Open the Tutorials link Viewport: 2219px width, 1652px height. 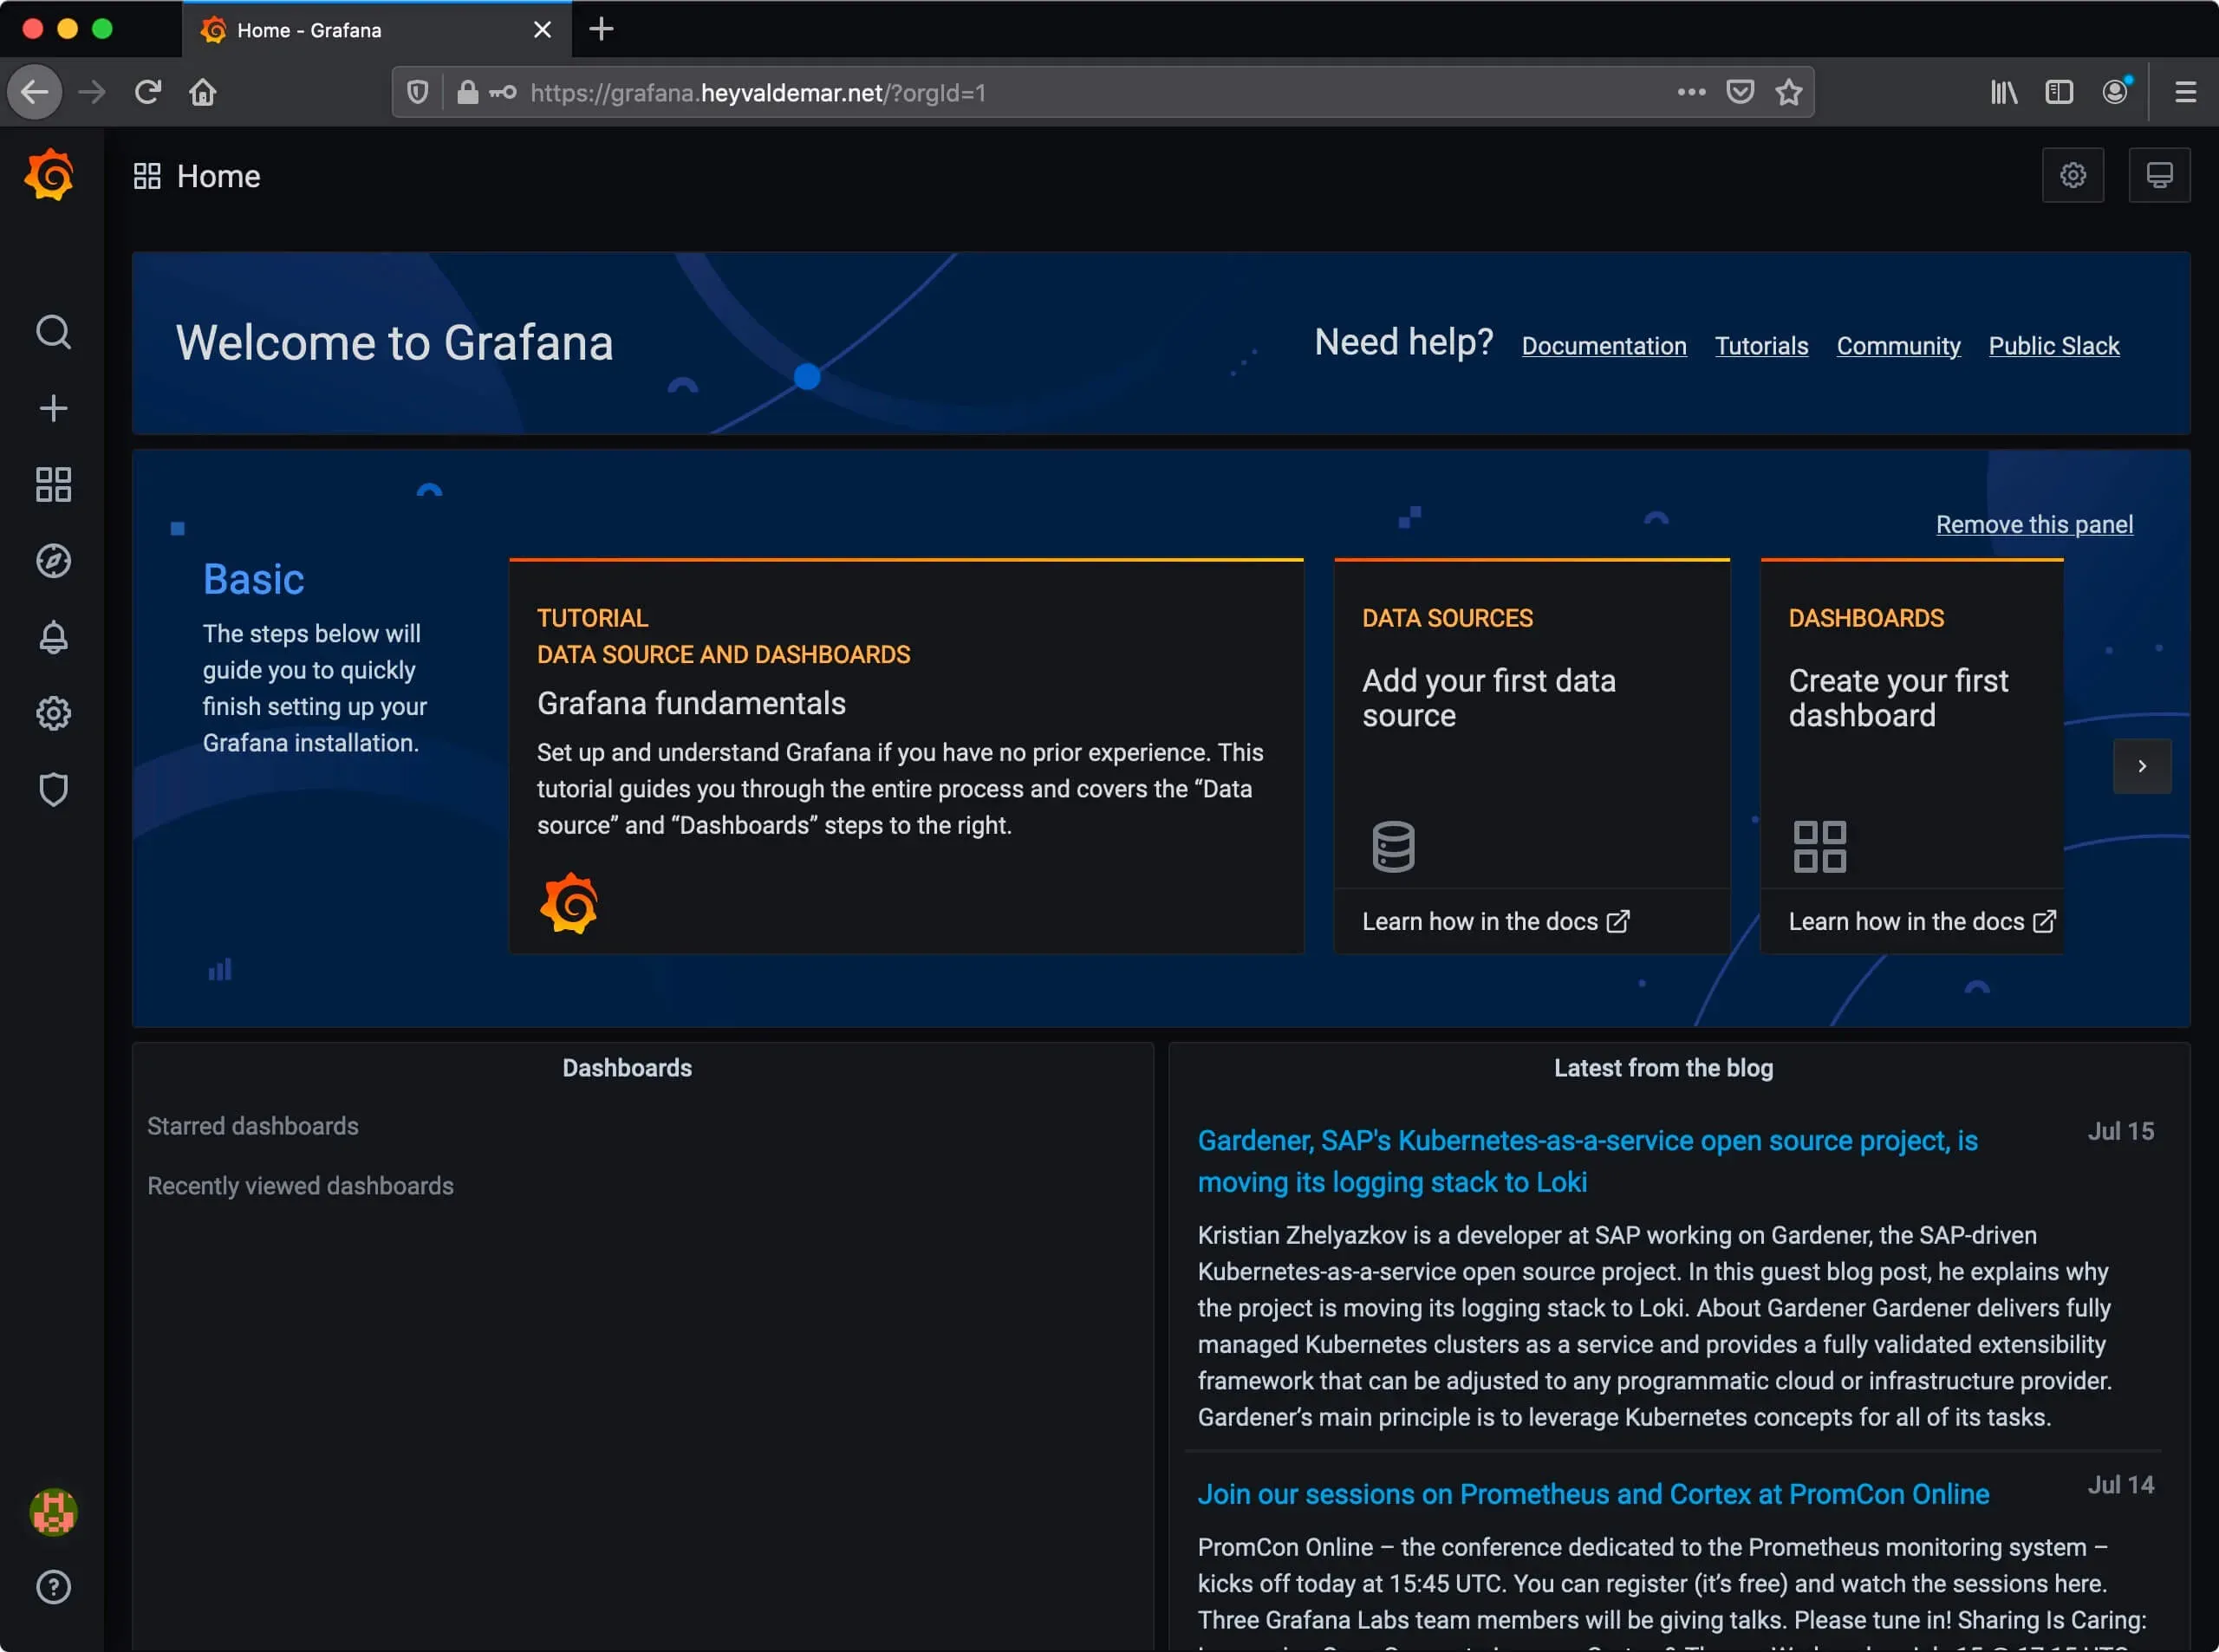click(x=1761, y=346)
